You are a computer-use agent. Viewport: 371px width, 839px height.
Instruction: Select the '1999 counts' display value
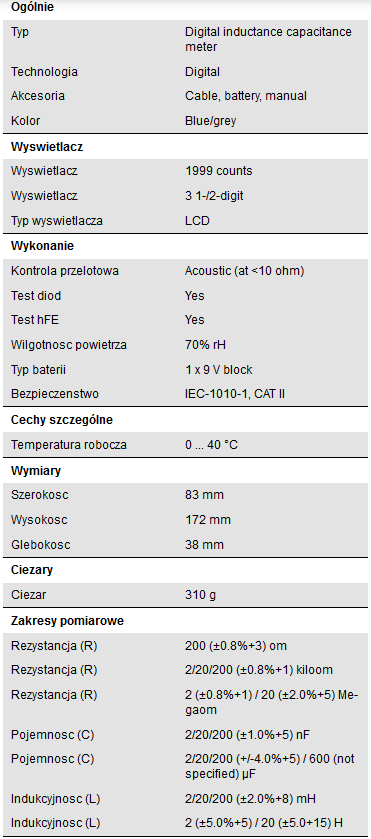tap(218, 171)
